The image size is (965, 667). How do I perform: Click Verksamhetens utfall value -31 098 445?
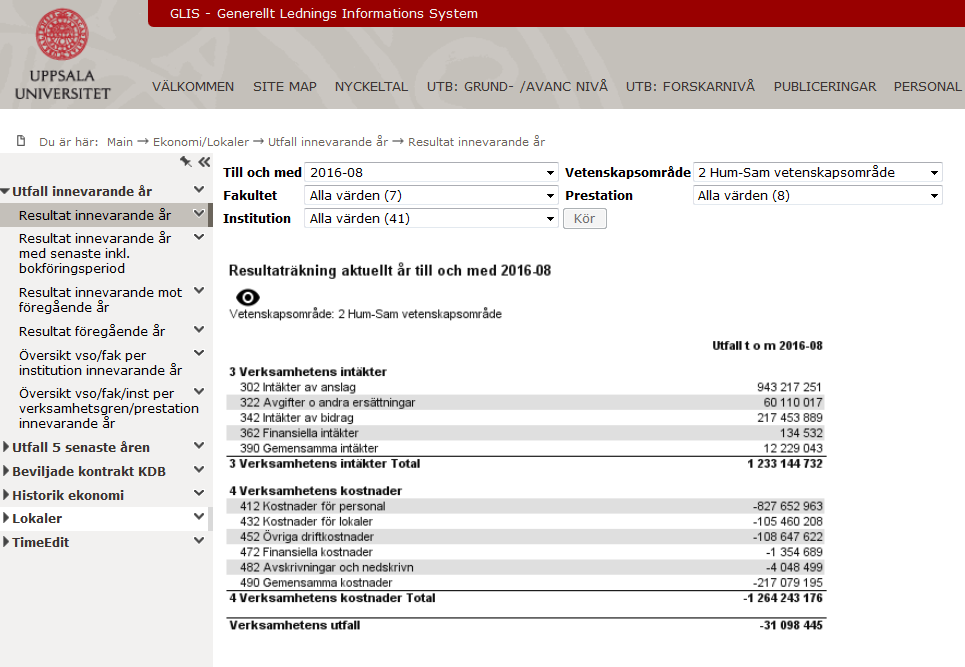(x=791, y=625)
